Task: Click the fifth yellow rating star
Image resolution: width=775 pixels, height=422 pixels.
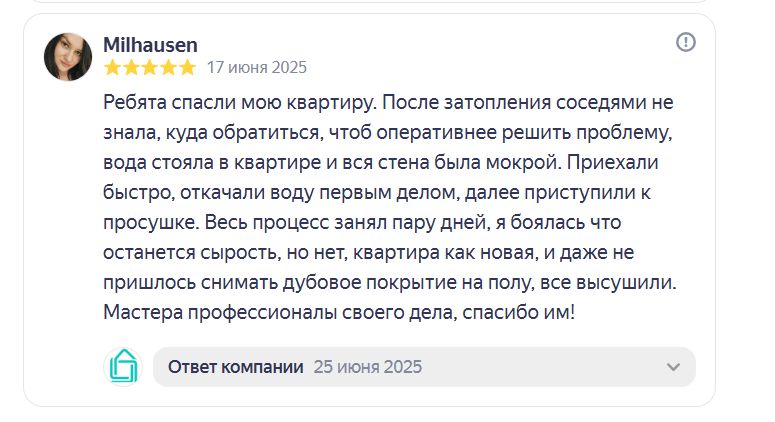Action: pyautogui.click(x=187, y=67)
